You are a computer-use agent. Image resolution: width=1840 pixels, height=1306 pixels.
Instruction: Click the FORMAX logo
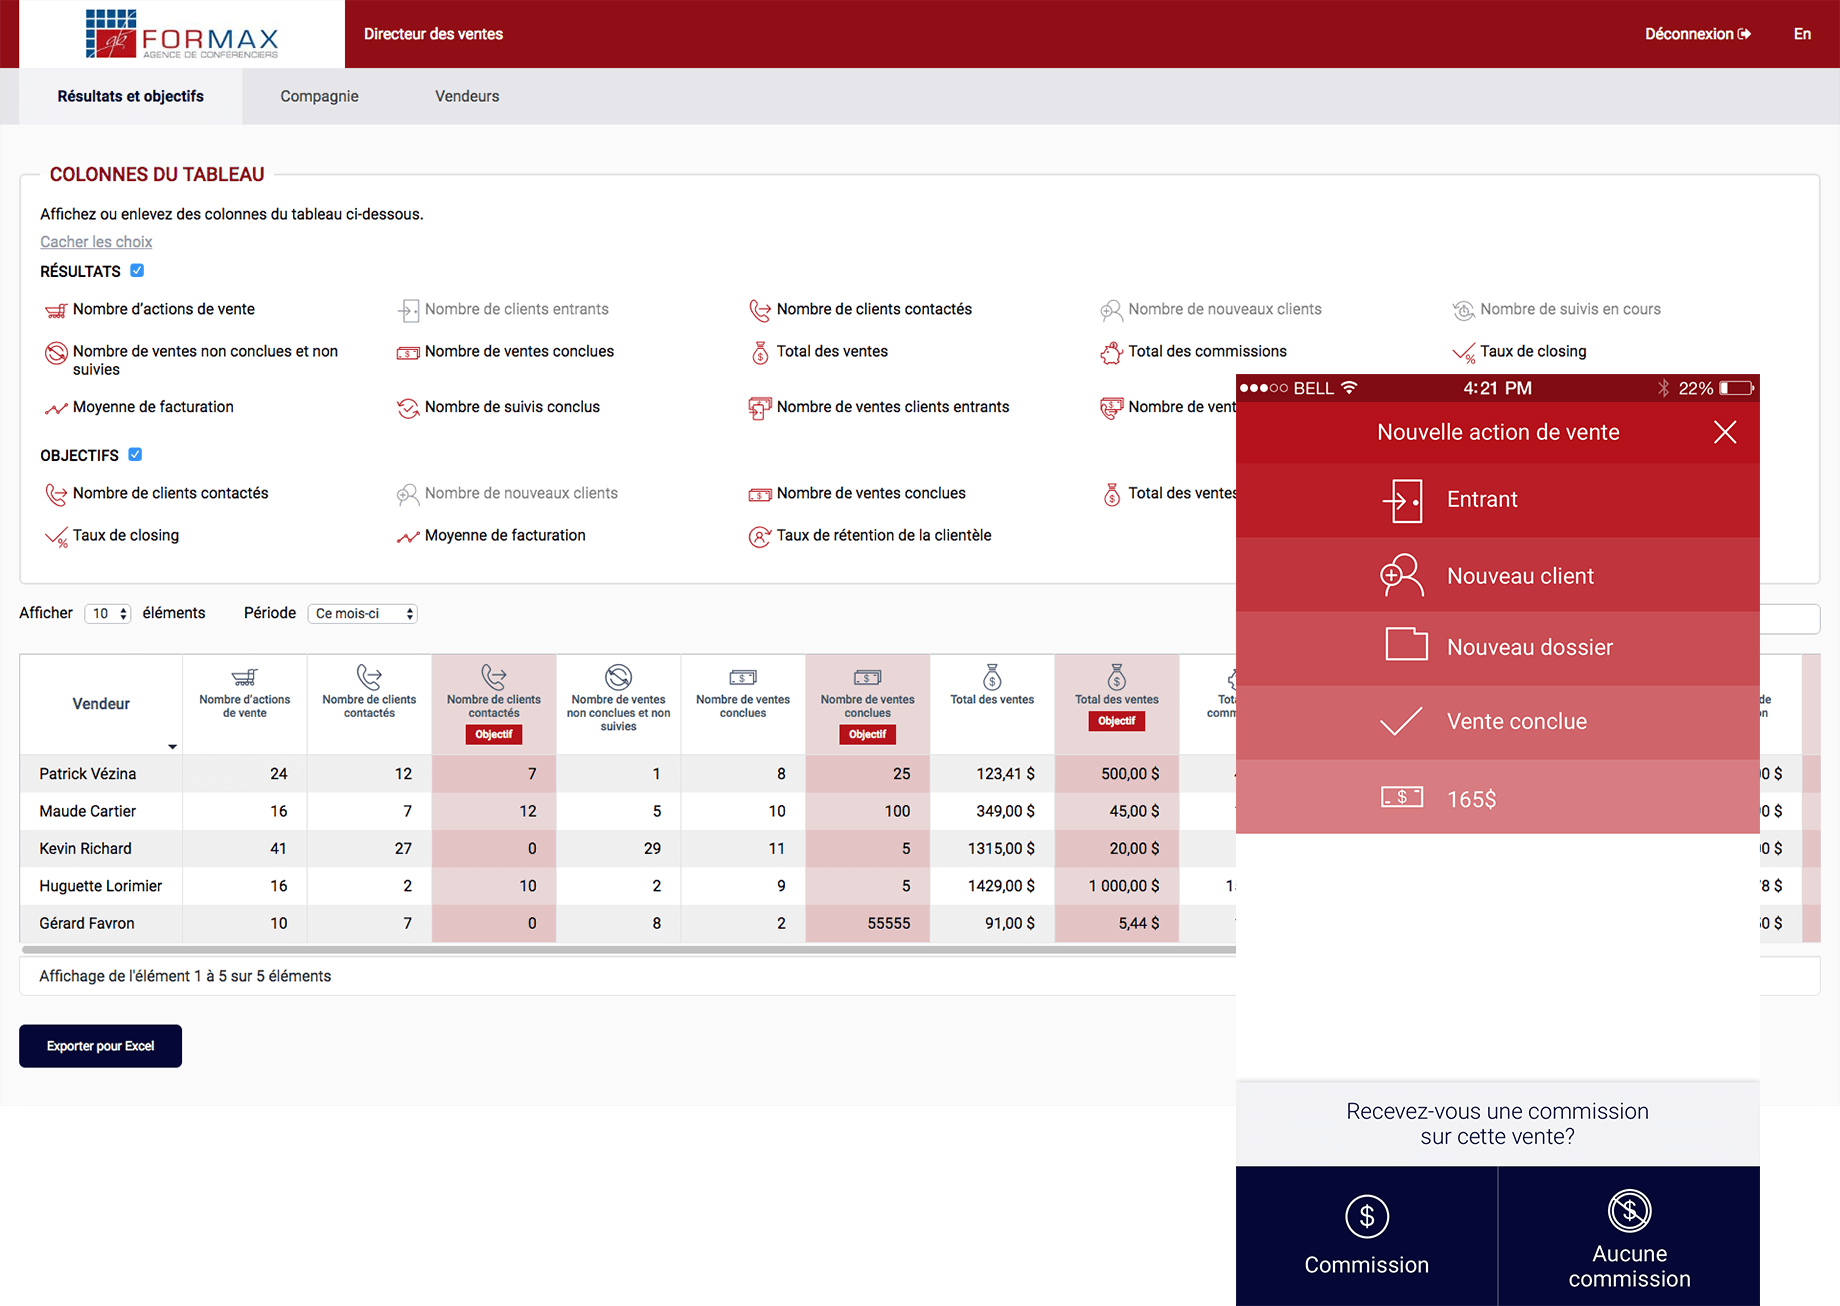(x=182, y=34)
